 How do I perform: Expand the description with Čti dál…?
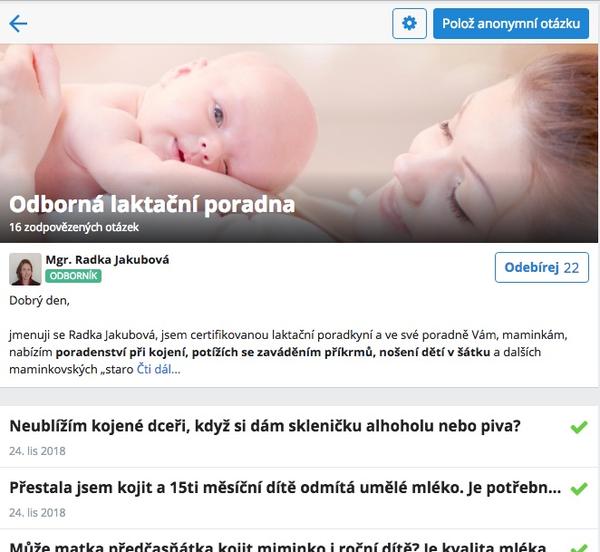tap(158, 369)
